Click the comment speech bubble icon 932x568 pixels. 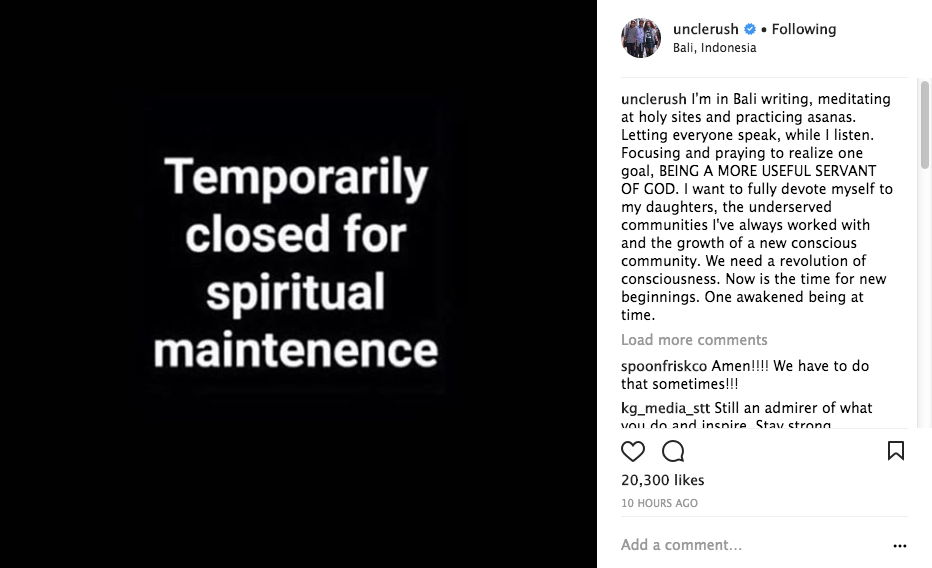pyautogui.click(x=673, y=451)
